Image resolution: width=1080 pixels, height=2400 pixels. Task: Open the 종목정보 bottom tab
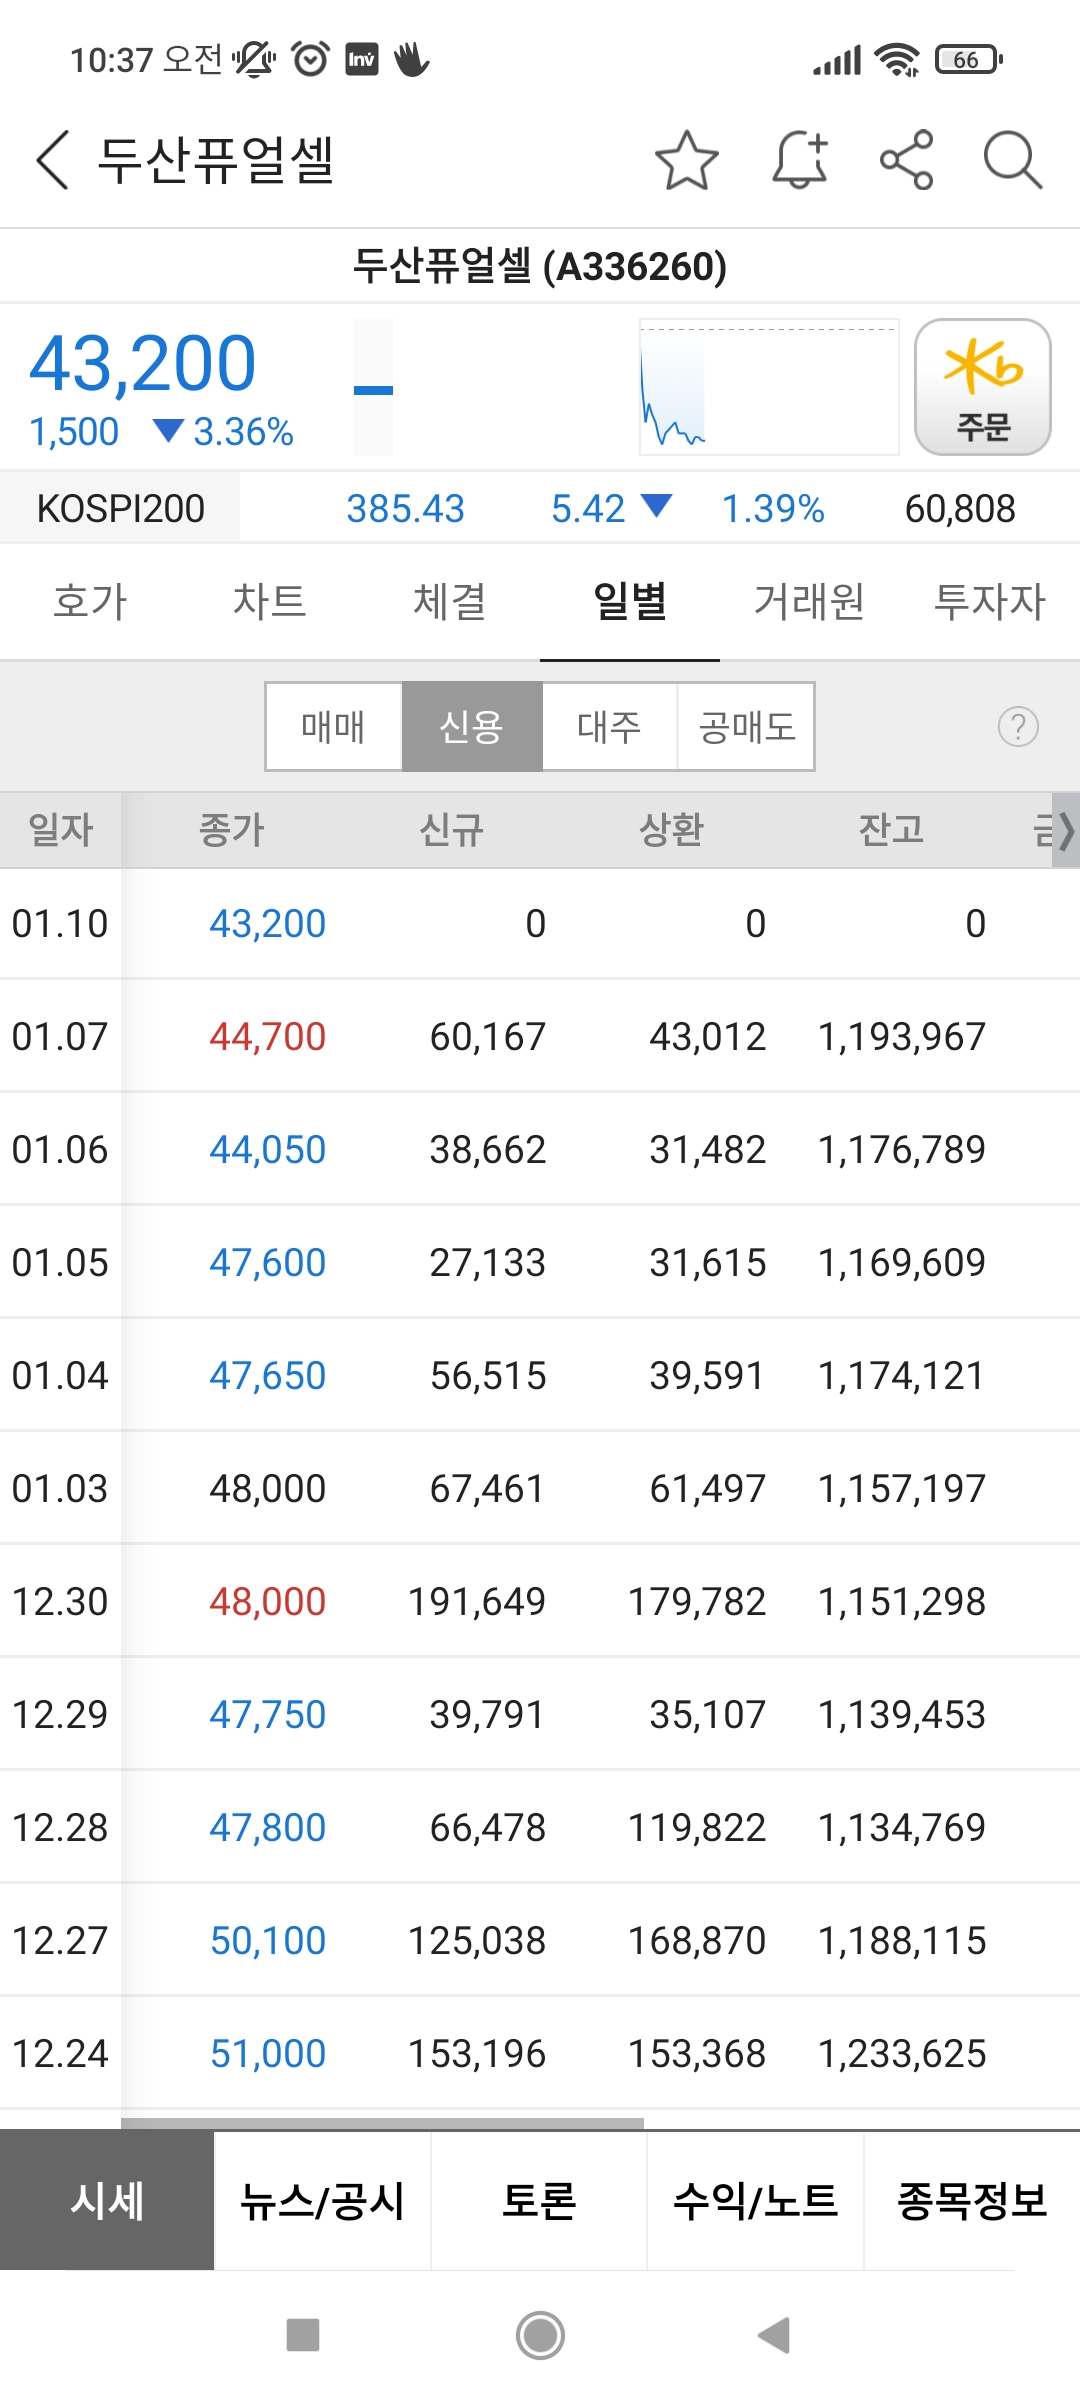972,2200
